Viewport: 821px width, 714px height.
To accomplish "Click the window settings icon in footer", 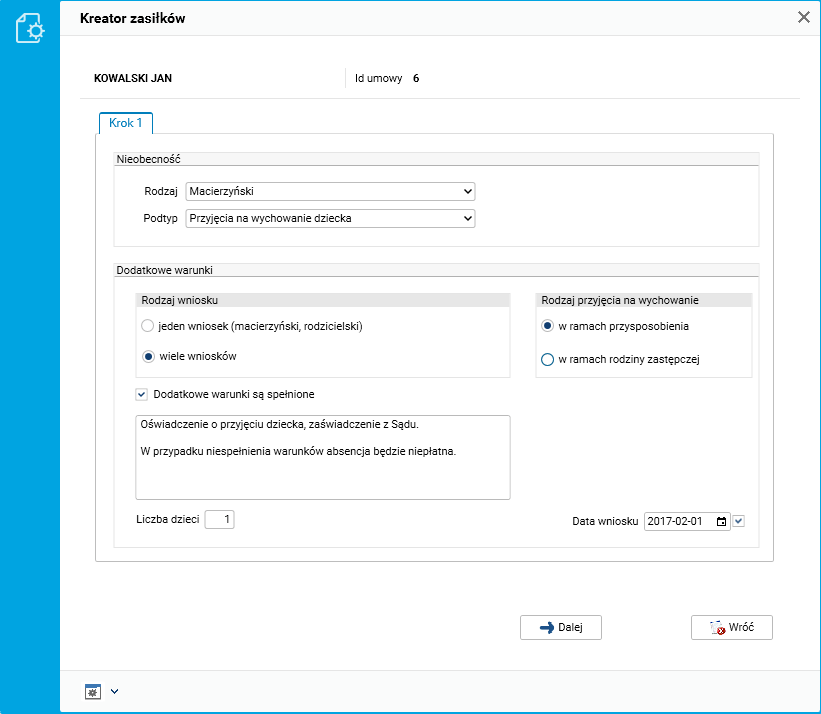I will [x=93, y=691].
